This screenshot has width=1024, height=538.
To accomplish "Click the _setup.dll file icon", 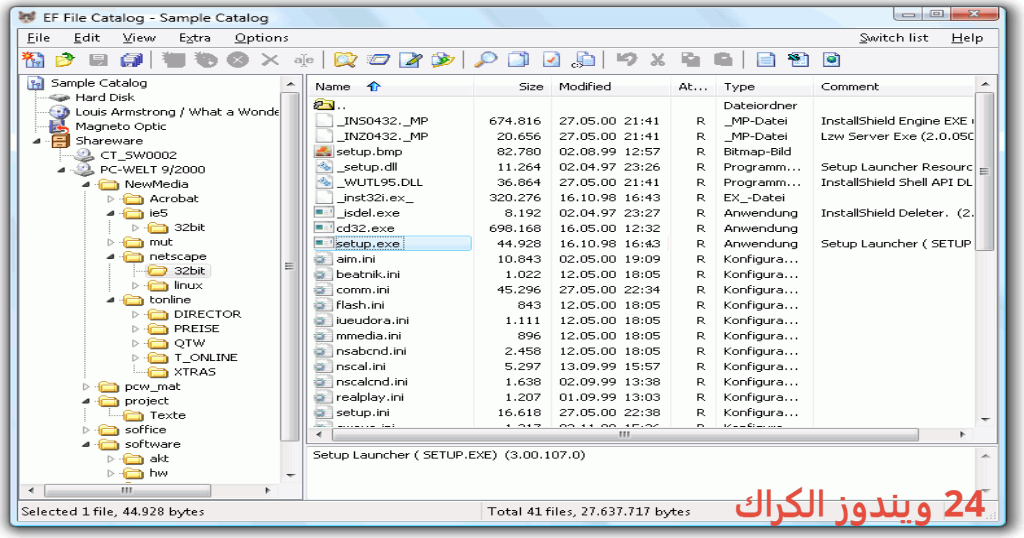I will [x=324, y=166].
